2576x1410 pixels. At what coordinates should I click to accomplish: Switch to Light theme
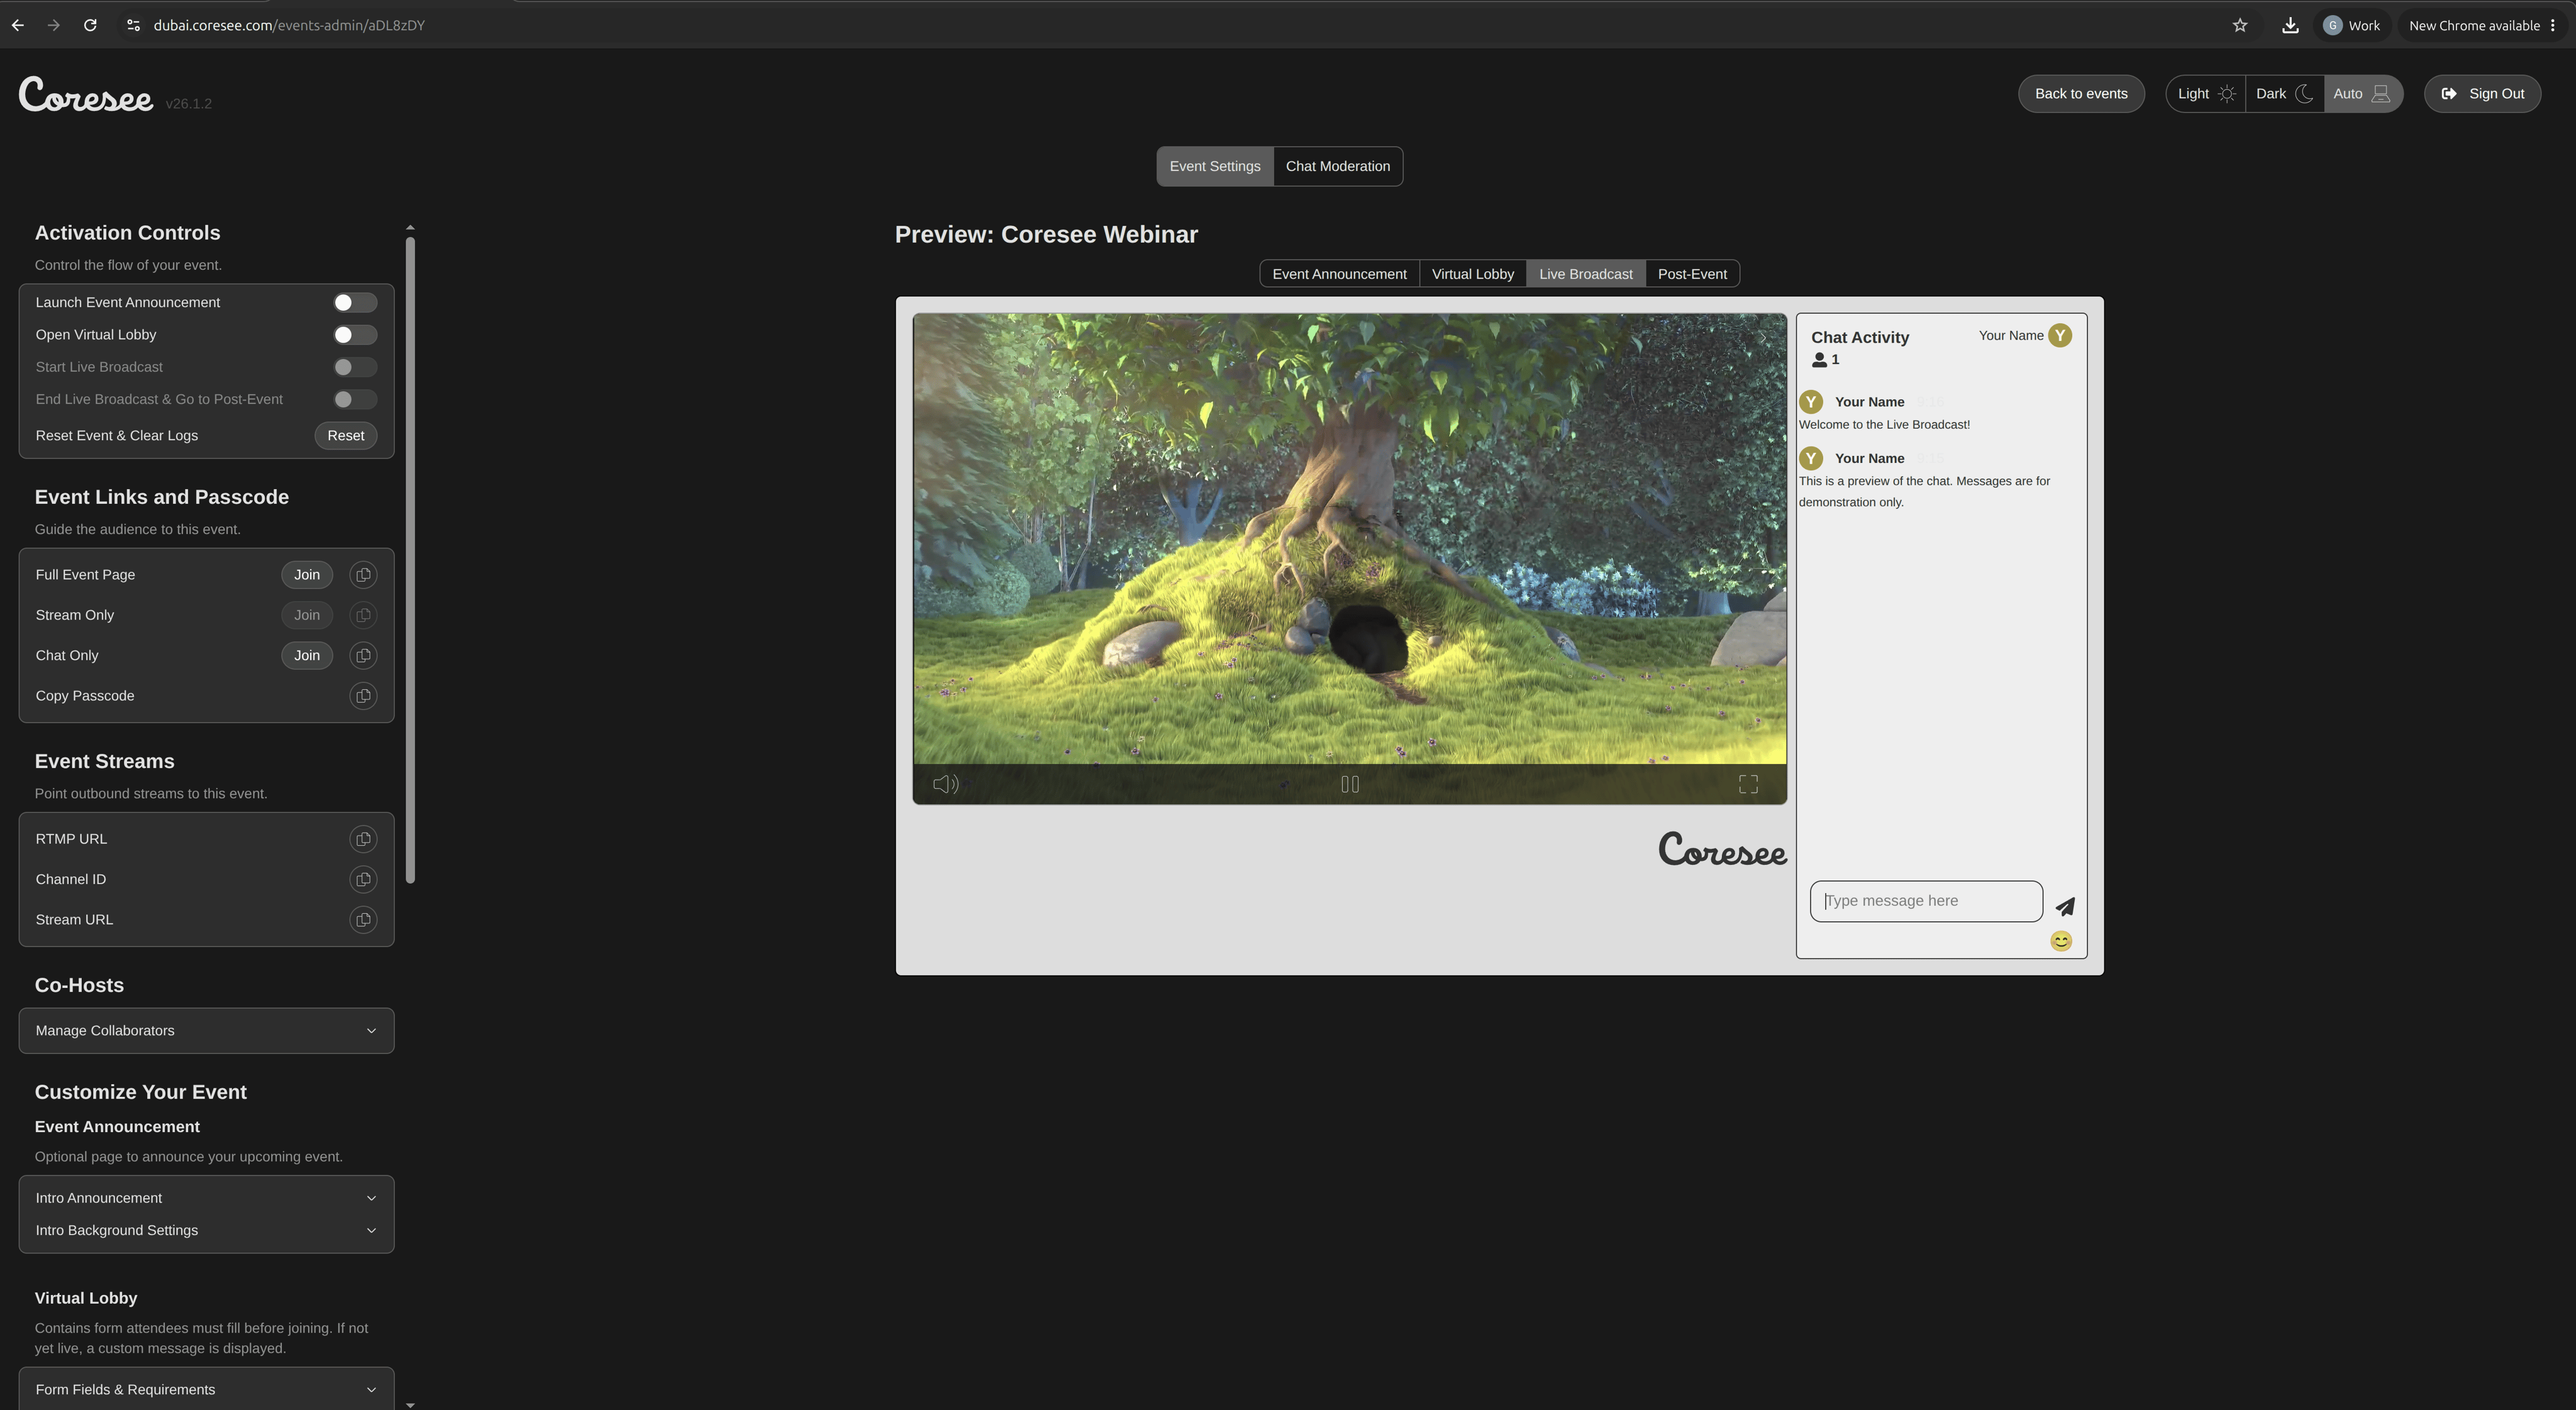pyautogui.click(x=2206, y=94)
